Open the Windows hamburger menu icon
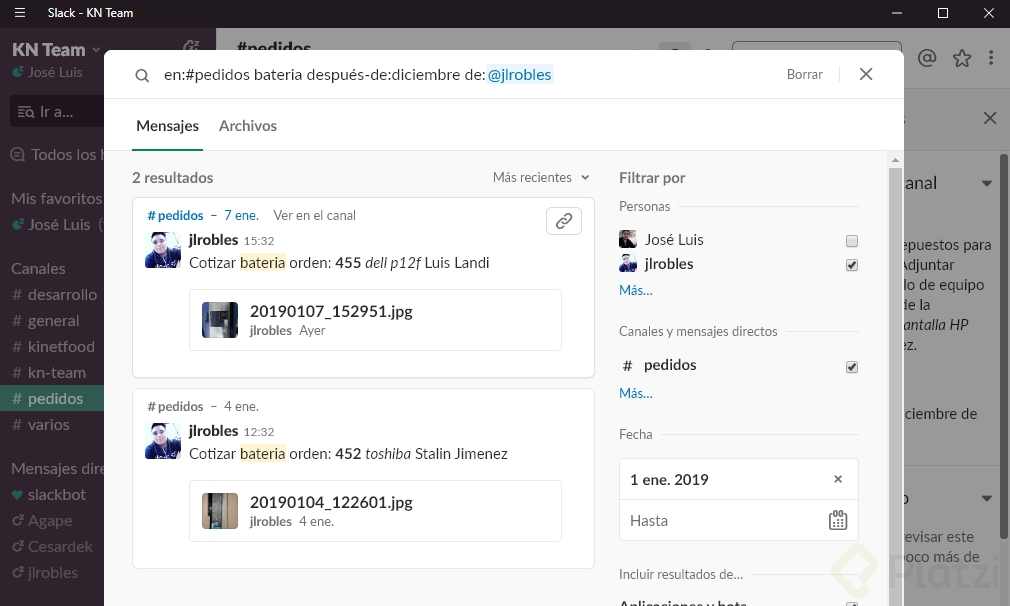 pyautogui.click(x=20, y=13)
